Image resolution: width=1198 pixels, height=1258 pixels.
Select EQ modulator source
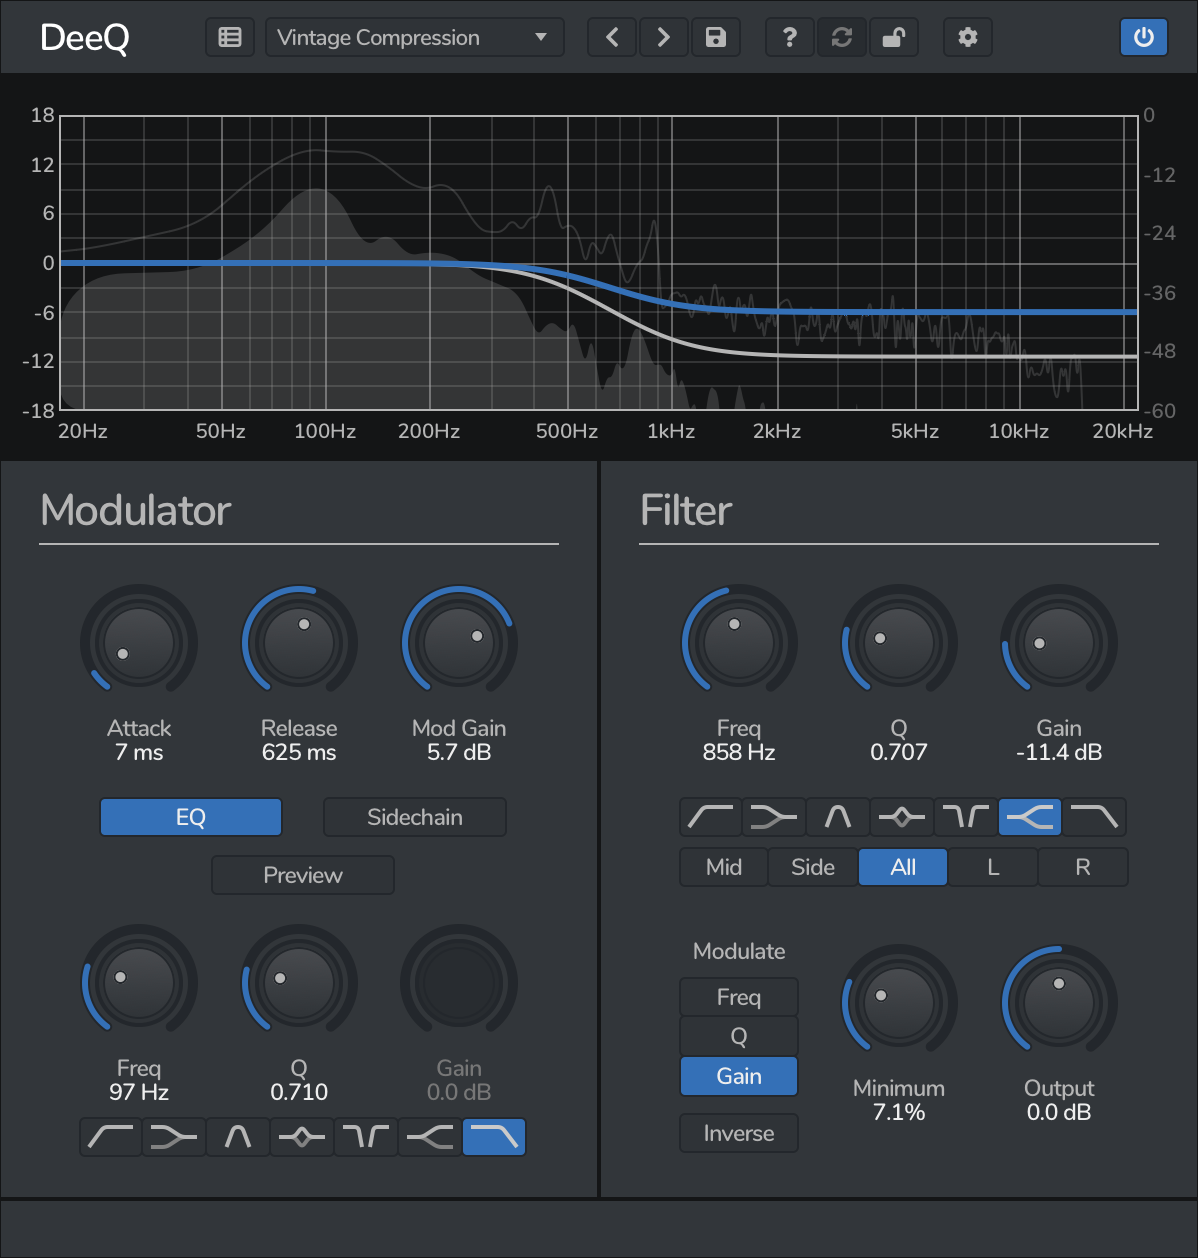coord(191,817)
